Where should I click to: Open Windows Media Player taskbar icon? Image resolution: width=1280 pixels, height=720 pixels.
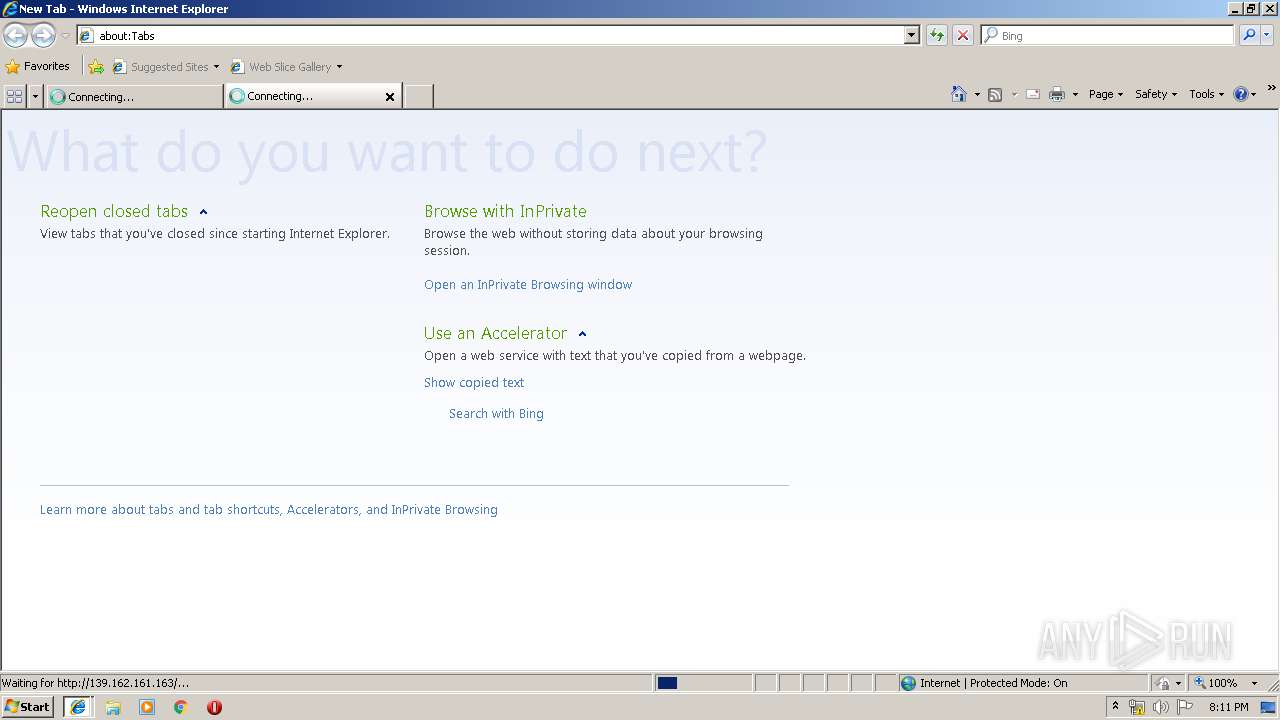point(147,707)
